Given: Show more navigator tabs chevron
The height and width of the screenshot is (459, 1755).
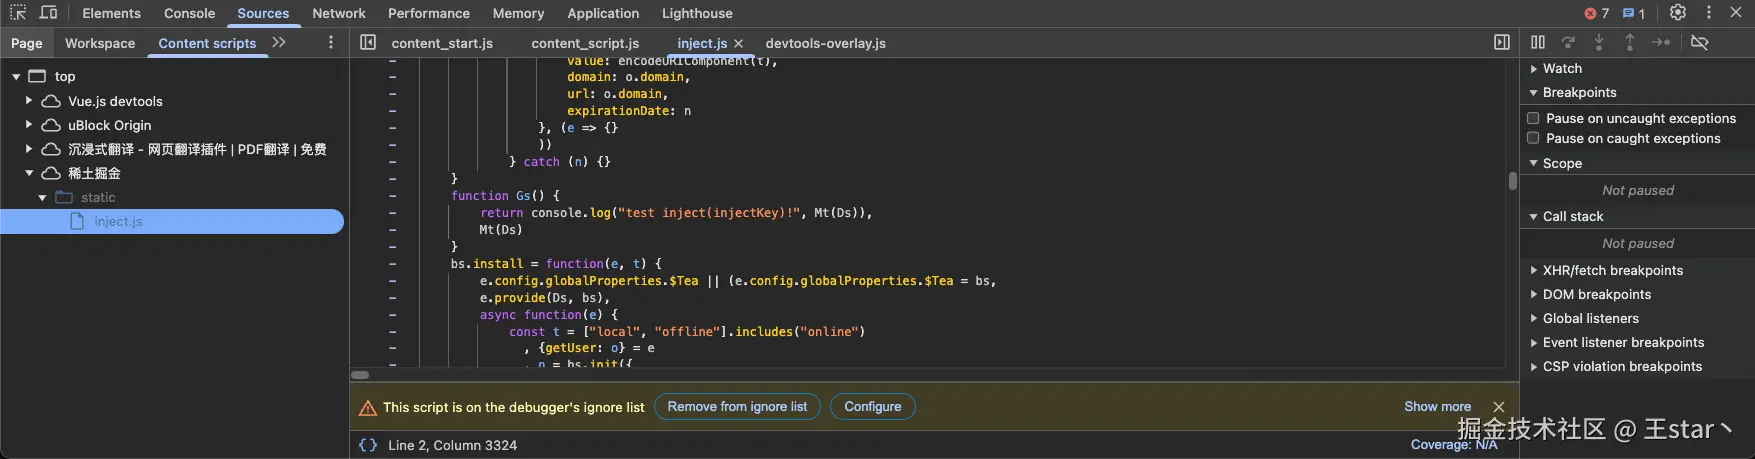Looking at the screenshot, I should [279, 43].
